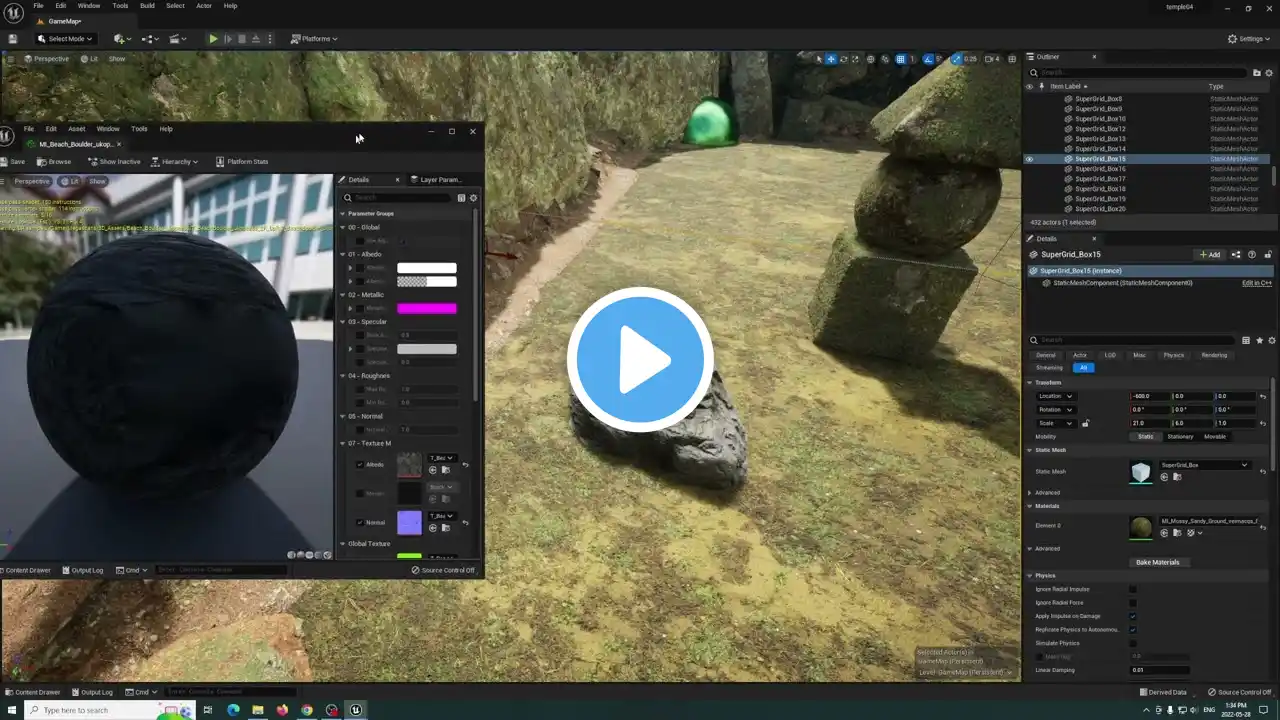Click the Add component button
Screen dimensions: 1280x720
click(x=1210, y=255)
